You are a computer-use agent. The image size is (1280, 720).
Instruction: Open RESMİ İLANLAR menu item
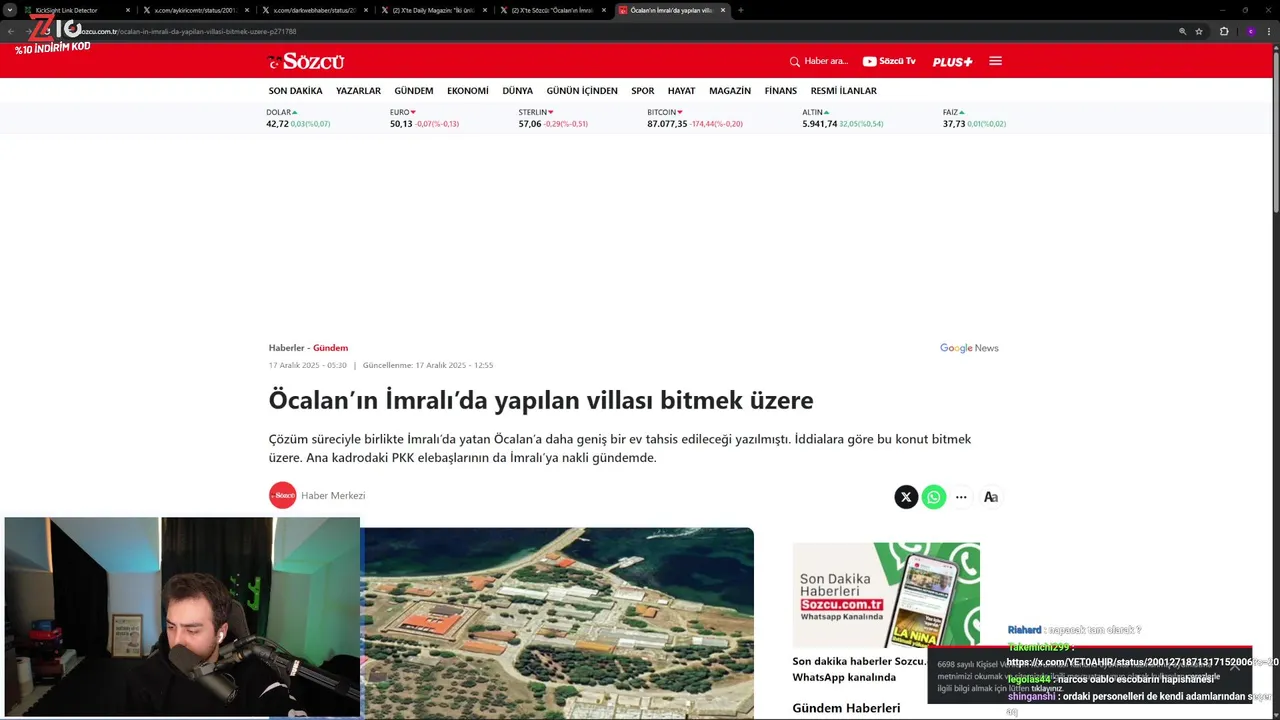click(x=843, y=91)
